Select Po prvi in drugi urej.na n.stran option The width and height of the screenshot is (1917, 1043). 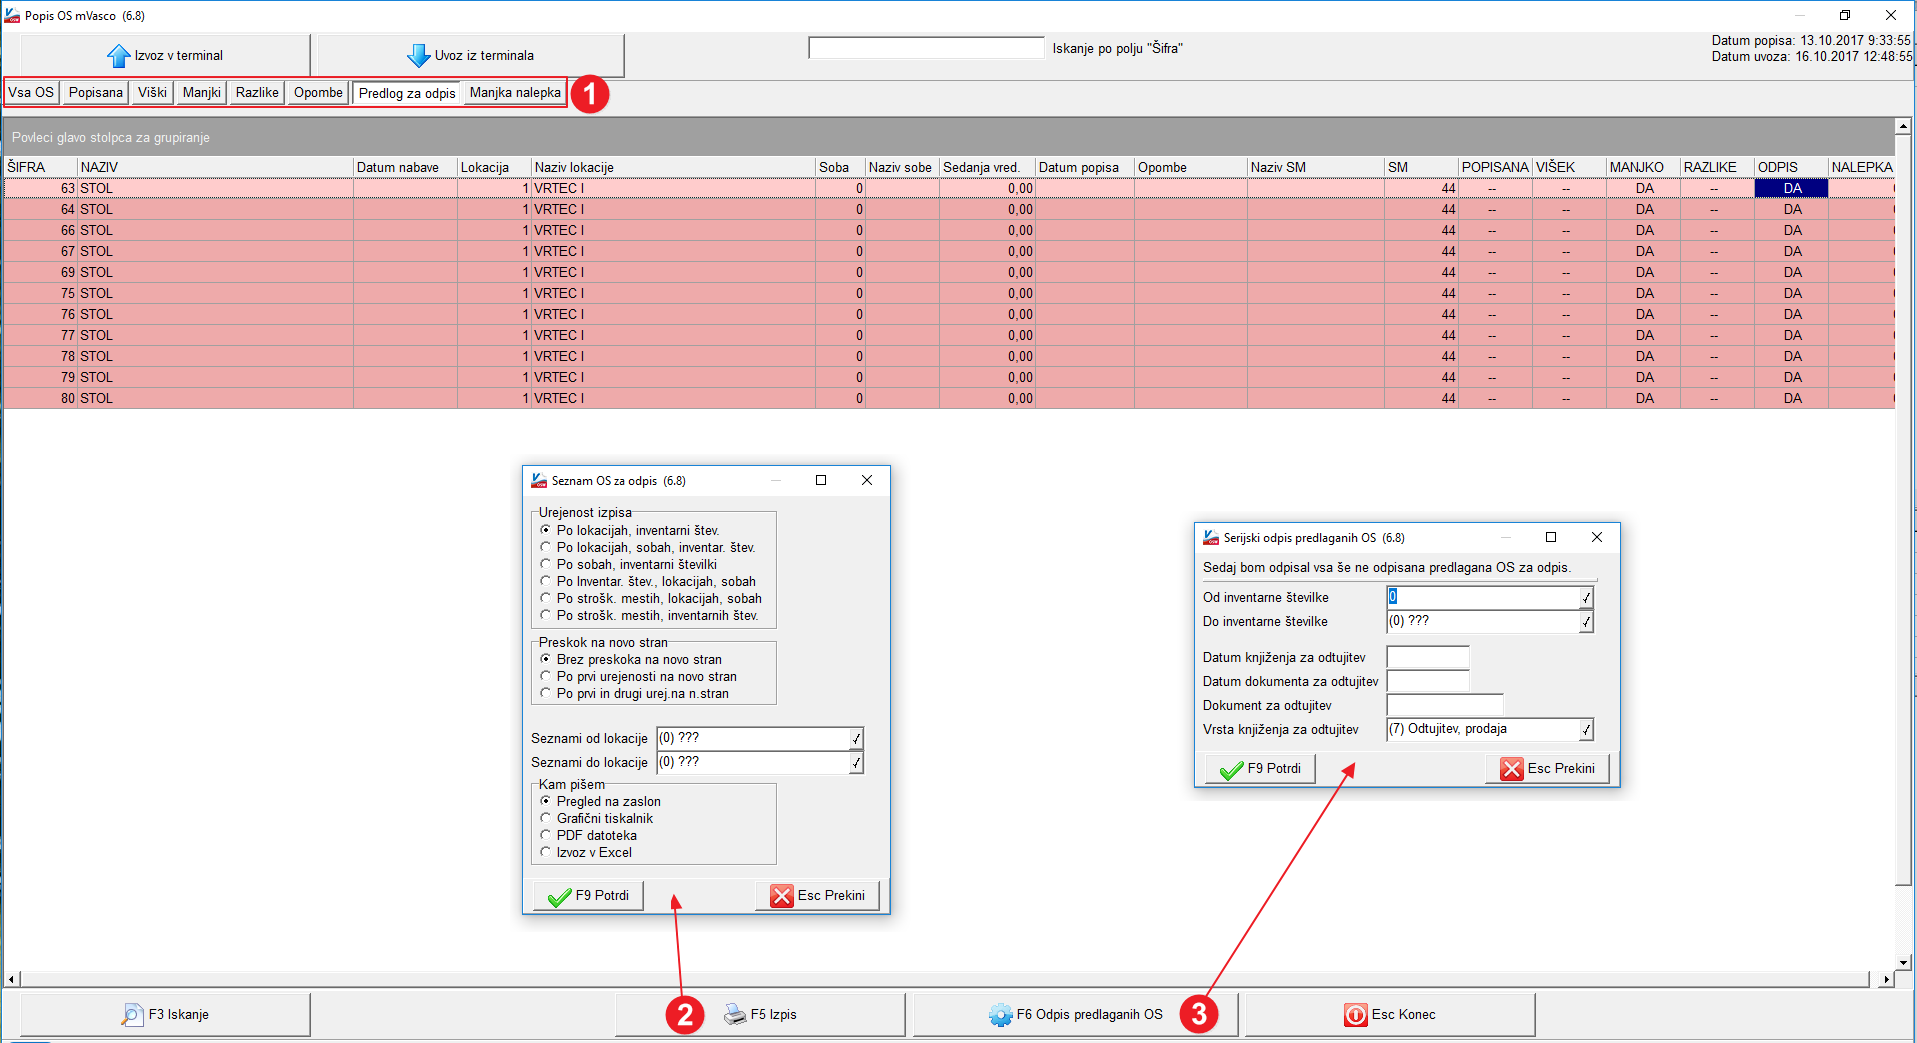point(545,693)
